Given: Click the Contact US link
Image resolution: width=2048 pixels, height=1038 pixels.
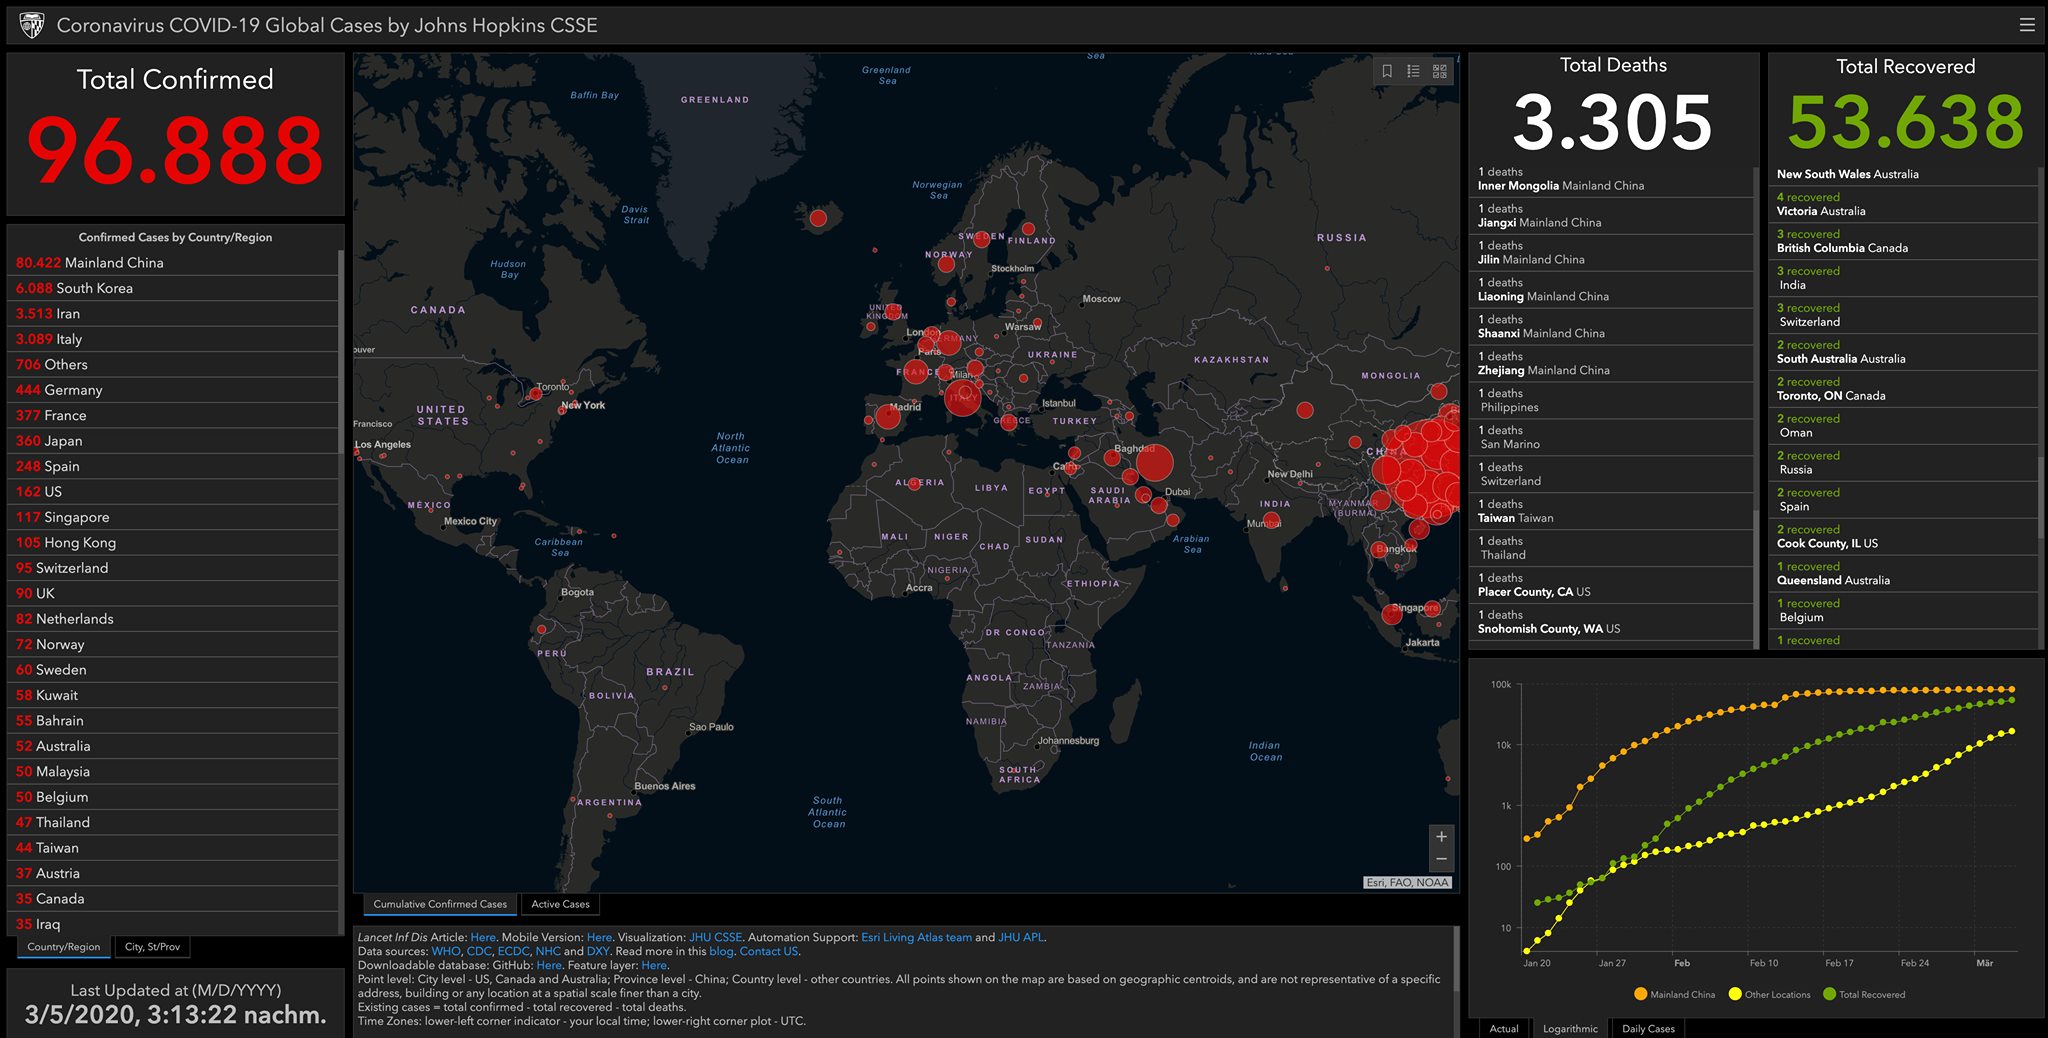Looking at the screenshot, I should [768, 952].
